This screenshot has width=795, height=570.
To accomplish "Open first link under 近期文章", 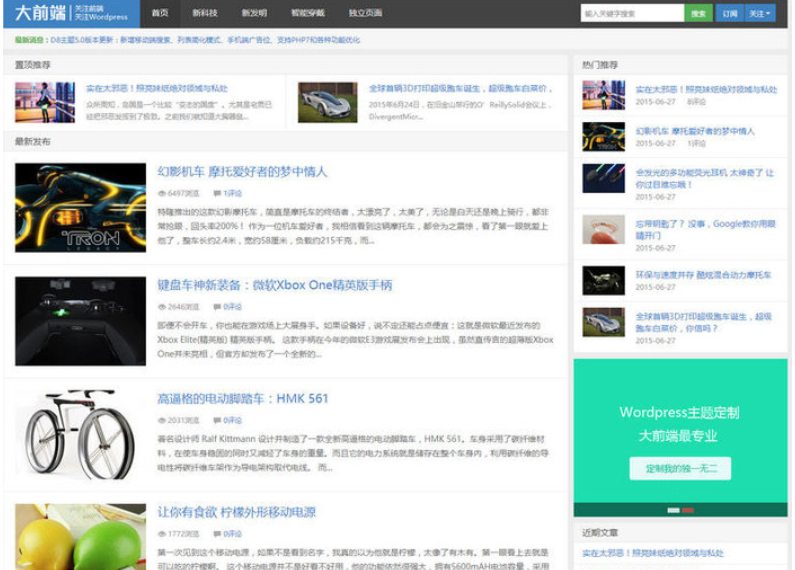I will pyautogui.click(x=653, y=553).
